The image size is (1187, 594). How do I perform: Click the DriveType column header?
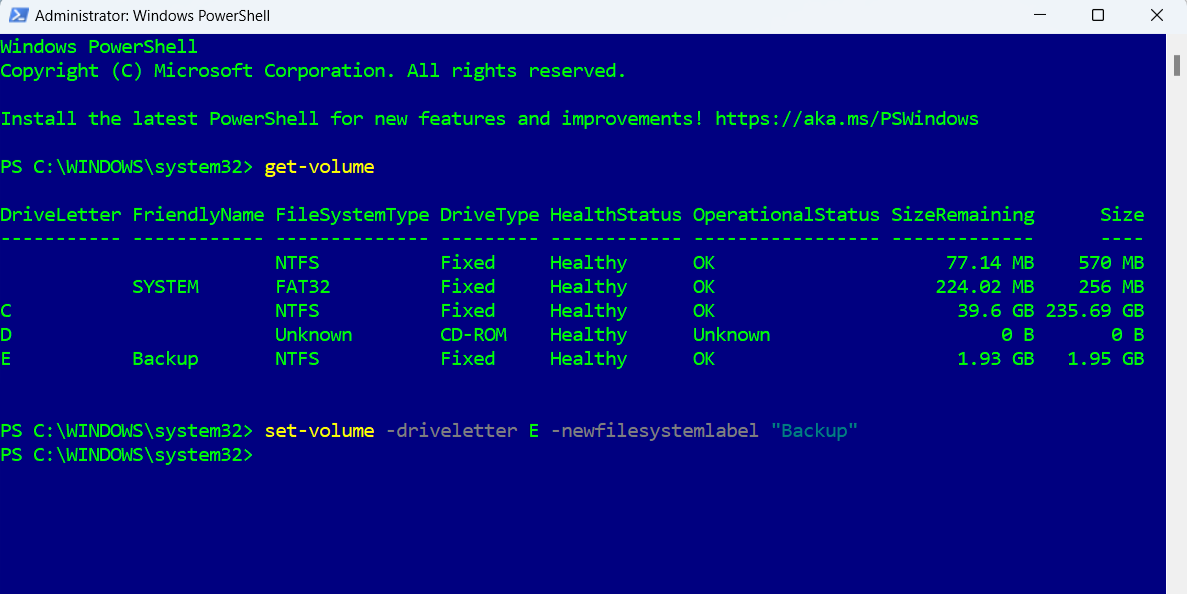tap(490, 215)
